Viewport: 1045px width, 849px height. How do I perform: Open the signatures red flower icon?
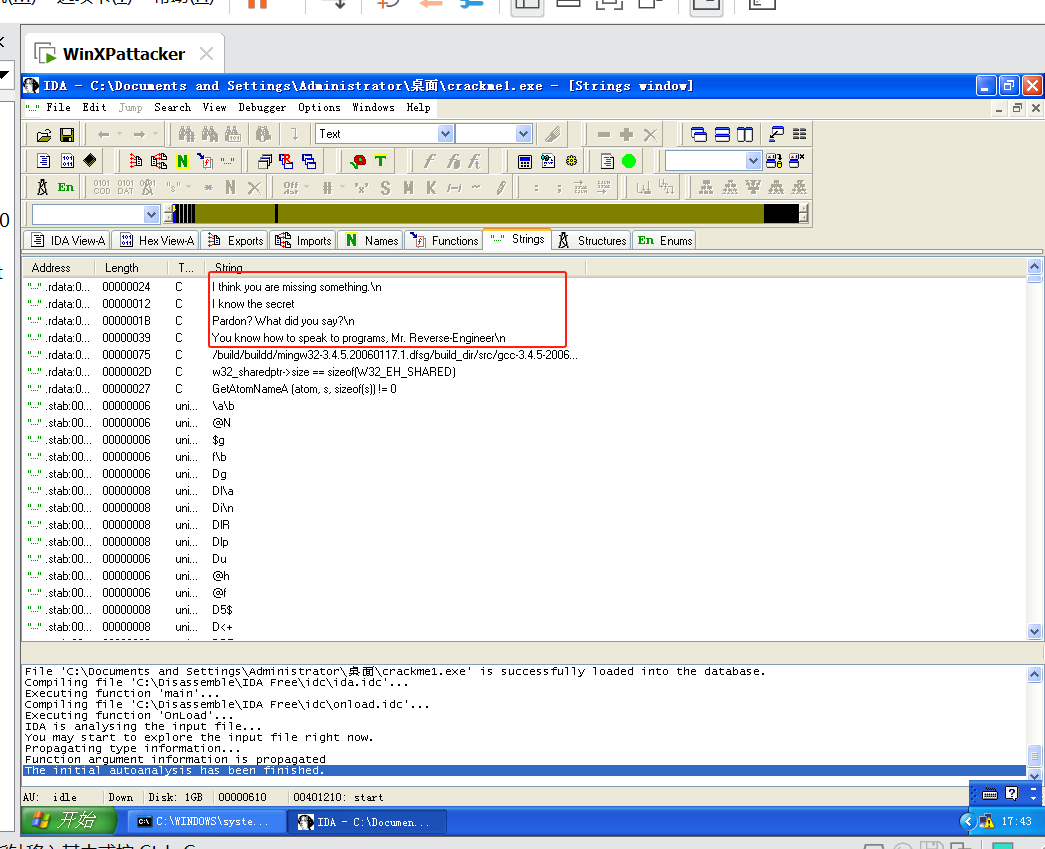pos(358,161)
